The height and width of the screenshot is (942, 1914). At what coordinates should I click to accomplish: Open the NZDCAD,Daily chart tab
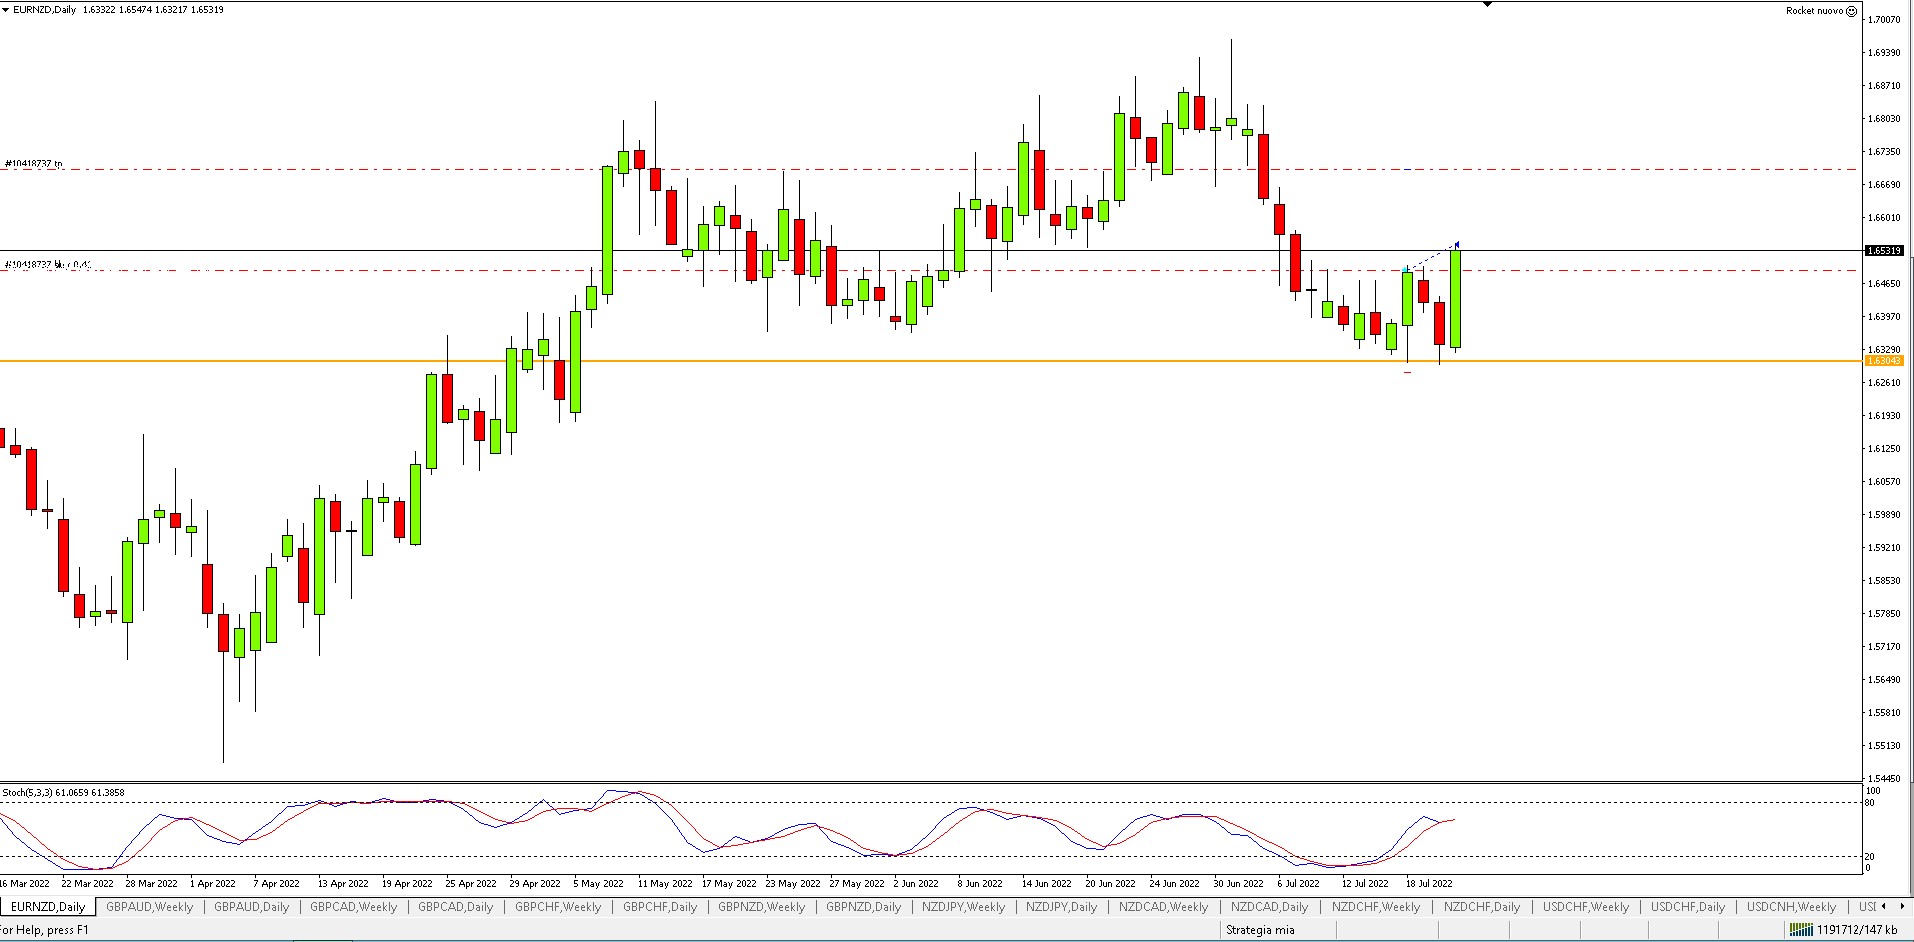tap(1269, 907)
